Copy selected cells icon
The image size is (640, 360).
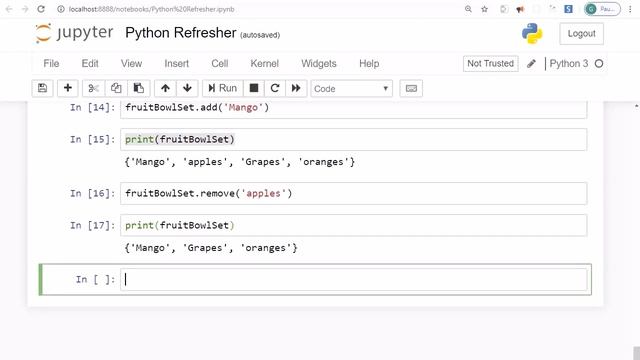(116, 88)
